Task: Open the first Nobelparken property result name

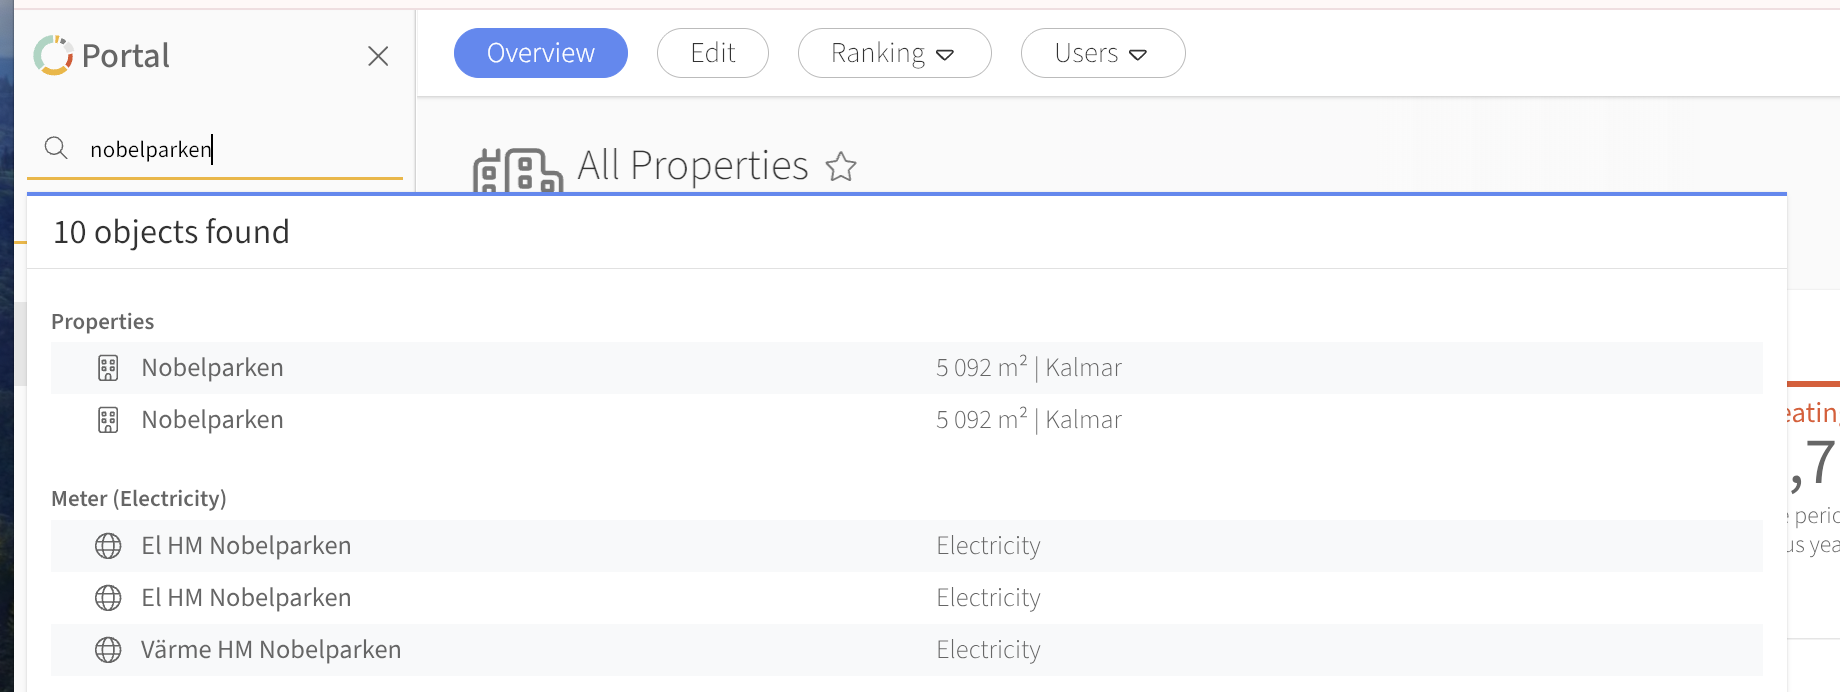Action: click(212, 368)
